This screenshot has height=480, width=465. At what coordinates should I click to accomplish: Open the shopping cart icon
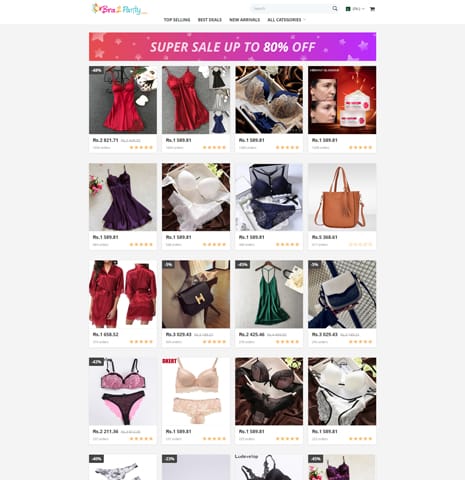[372, 9]
